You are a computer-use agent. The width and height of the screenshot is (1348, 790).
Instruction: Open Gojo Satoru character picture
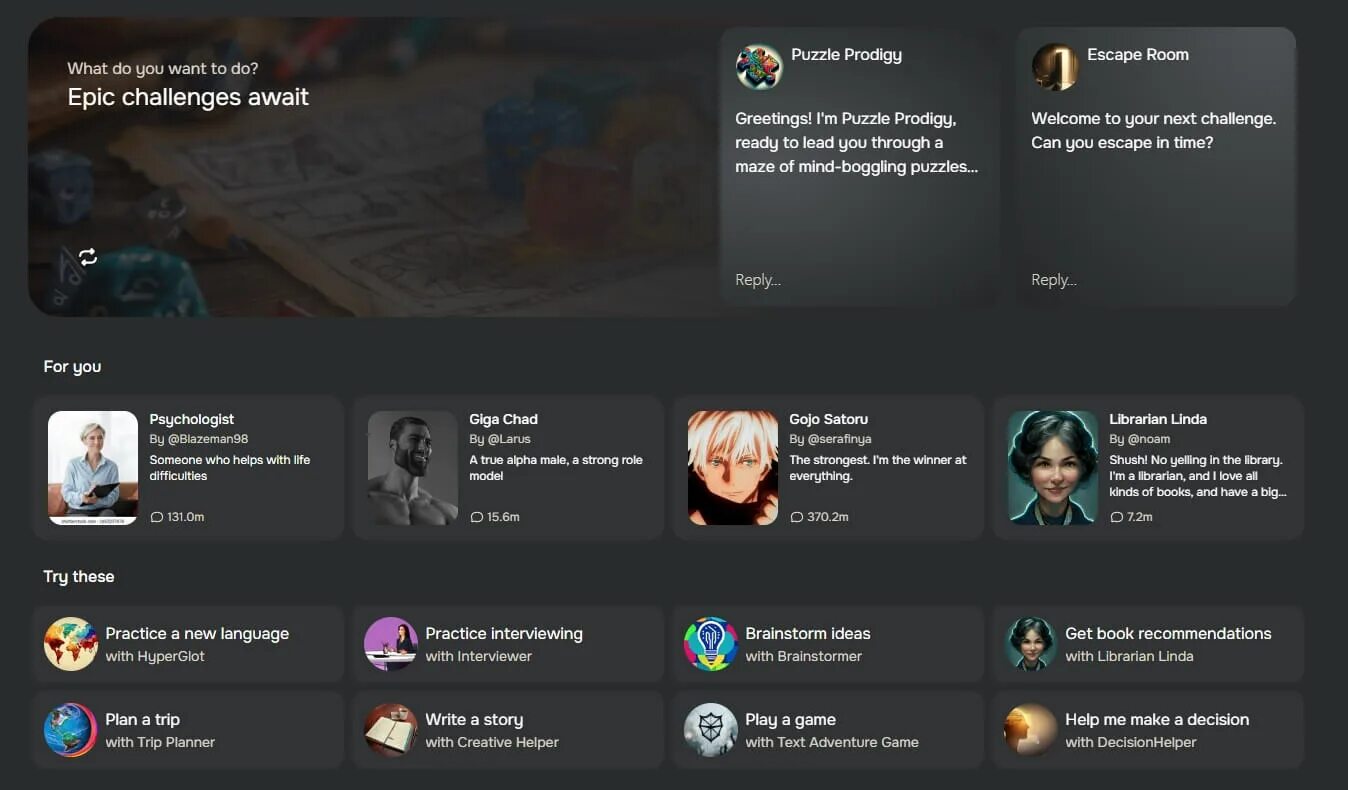pyautogui.click(x=733, y=468)
